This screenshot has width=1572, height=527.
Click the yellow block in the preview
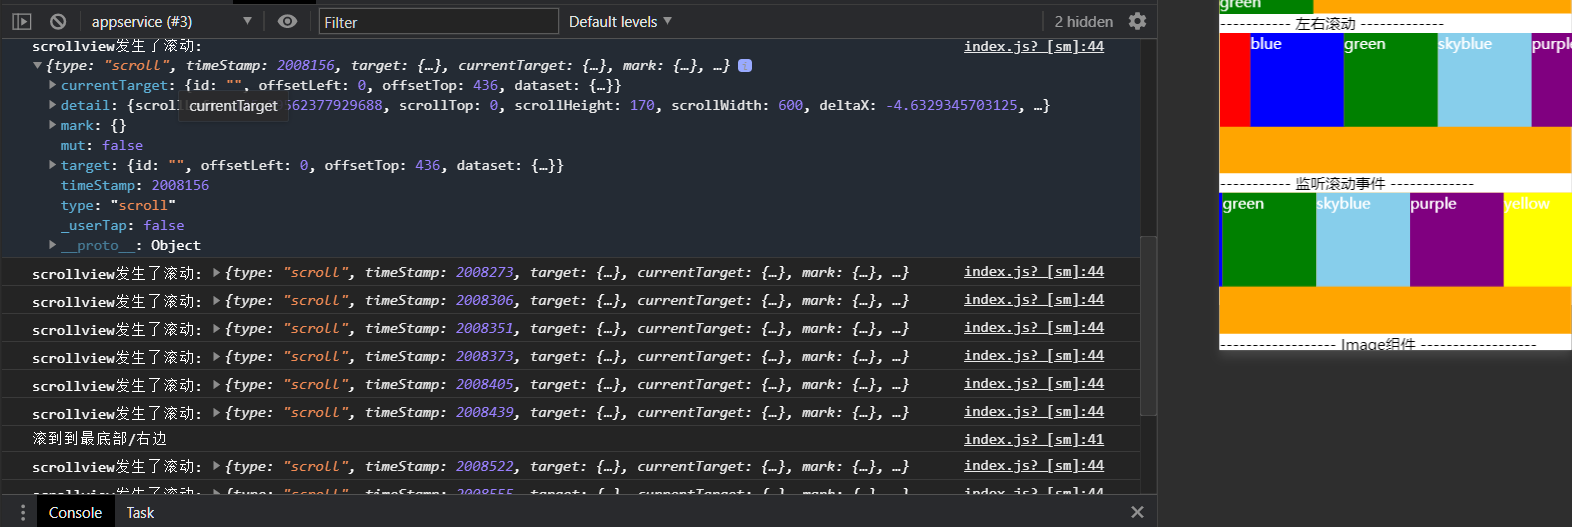pos(1536,240)
